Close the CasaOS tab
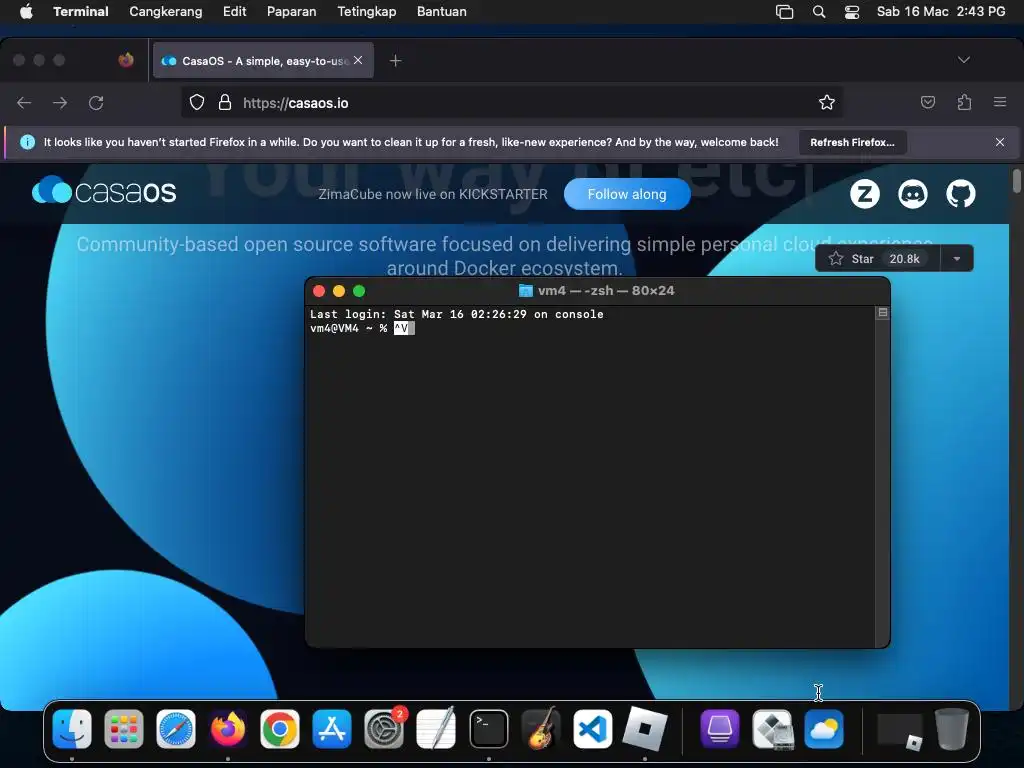1024x768 pixels. [358, 60]
